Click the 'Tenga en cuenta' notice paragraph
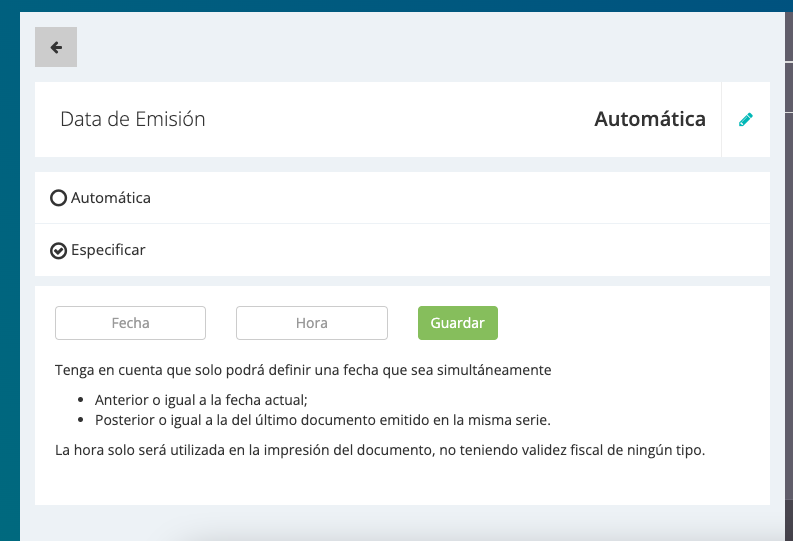The image size is (793, 541). [x=303, y=370]
